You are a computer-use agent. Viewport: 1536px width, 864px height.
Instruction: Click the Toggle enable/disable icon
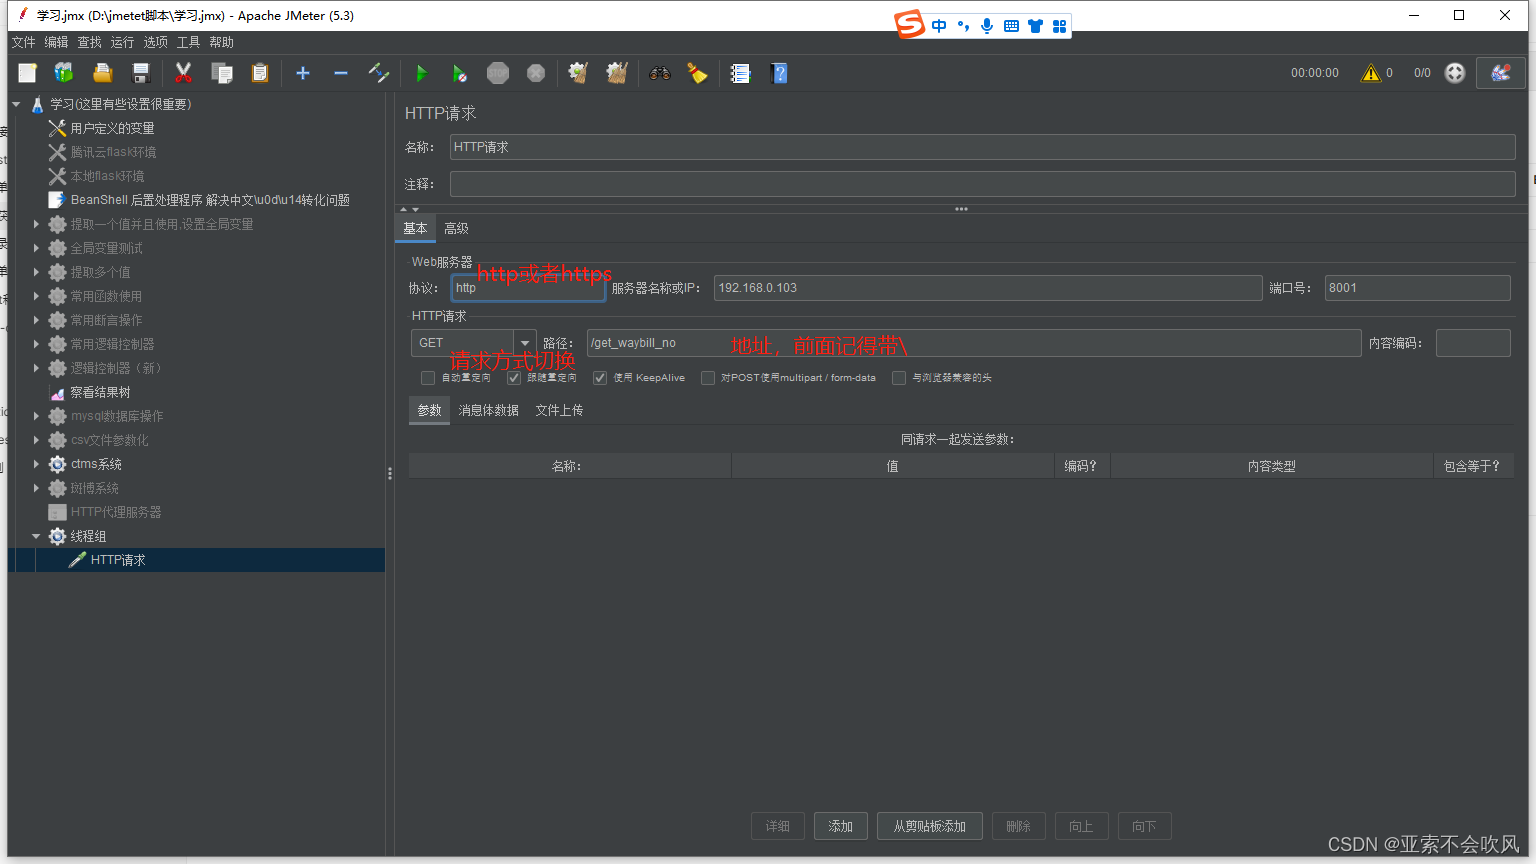pyautogui.click(x=379, y=73)
